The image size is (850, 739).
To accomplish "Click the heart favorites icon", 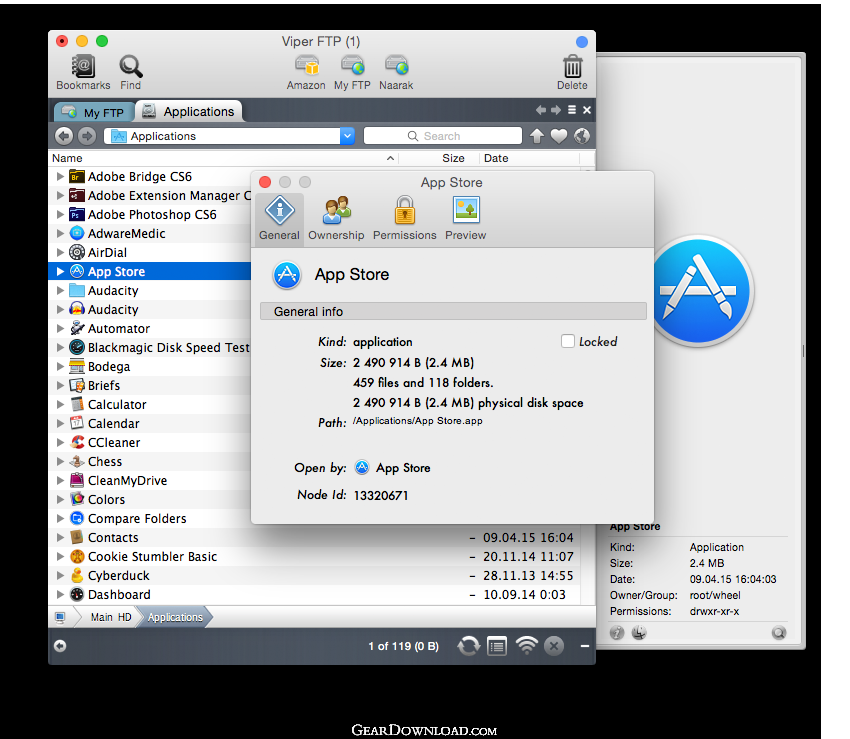I will 559,136.
